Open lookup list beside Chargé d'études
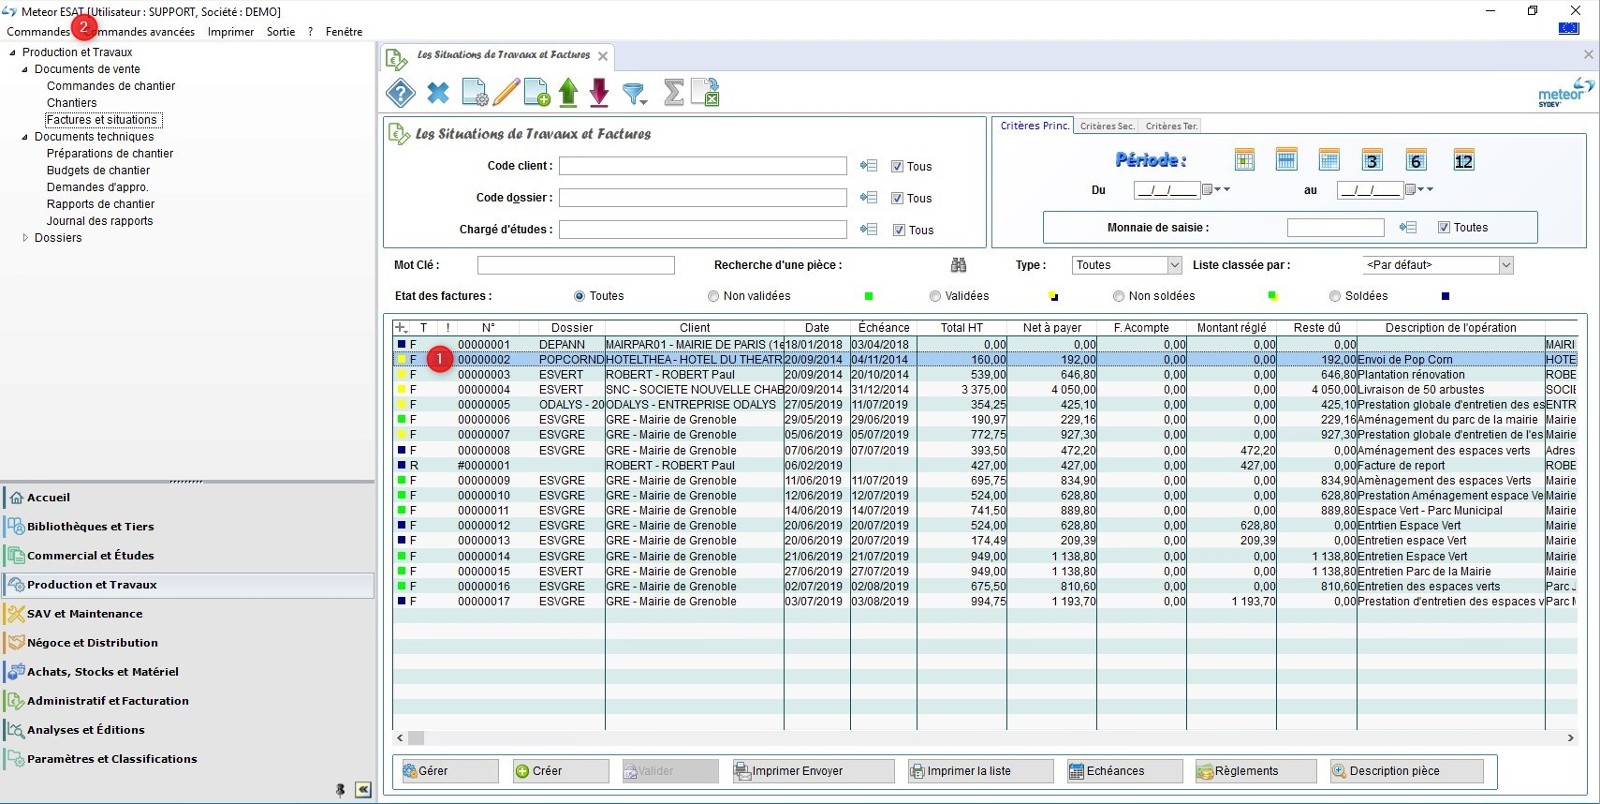Viewport: 1600px width, 804px height. pos(868,230)
